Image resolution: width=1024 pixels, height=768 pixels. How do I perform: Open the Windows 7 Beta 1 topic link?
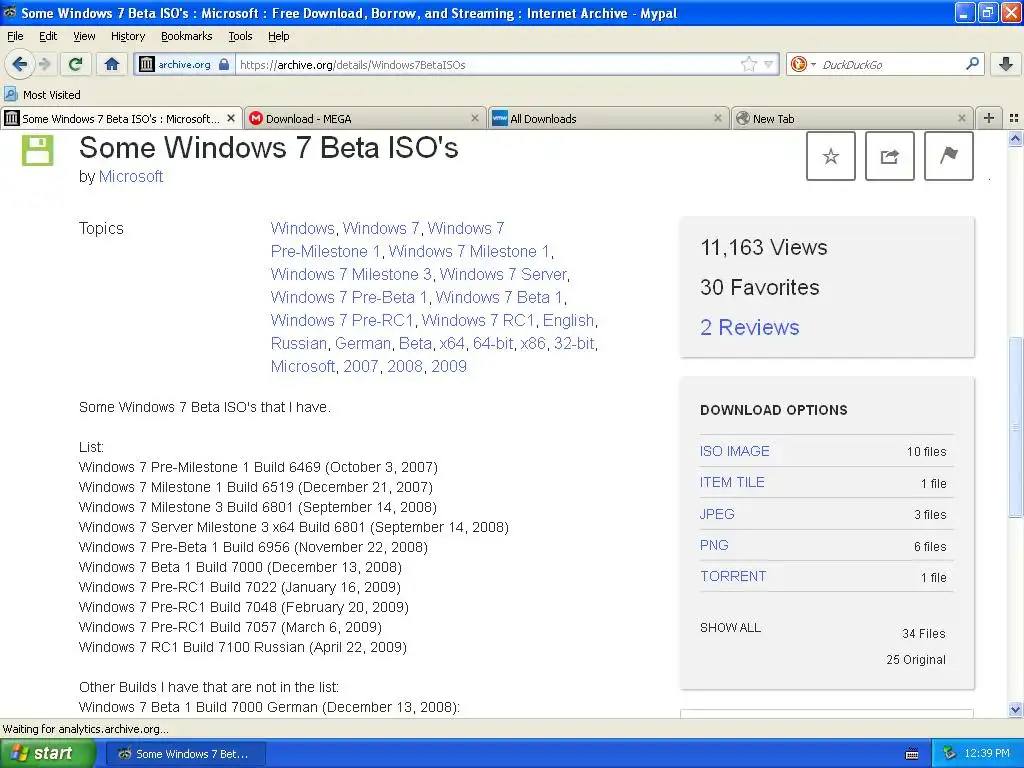[499, 297]
